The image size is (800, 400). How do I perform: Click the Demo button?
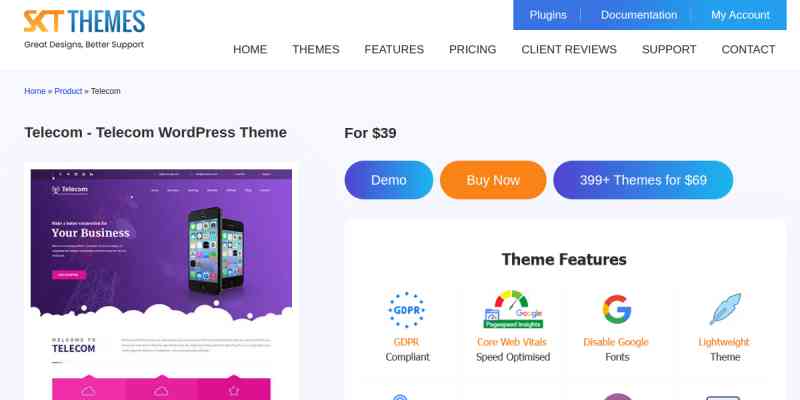[389, 180]
